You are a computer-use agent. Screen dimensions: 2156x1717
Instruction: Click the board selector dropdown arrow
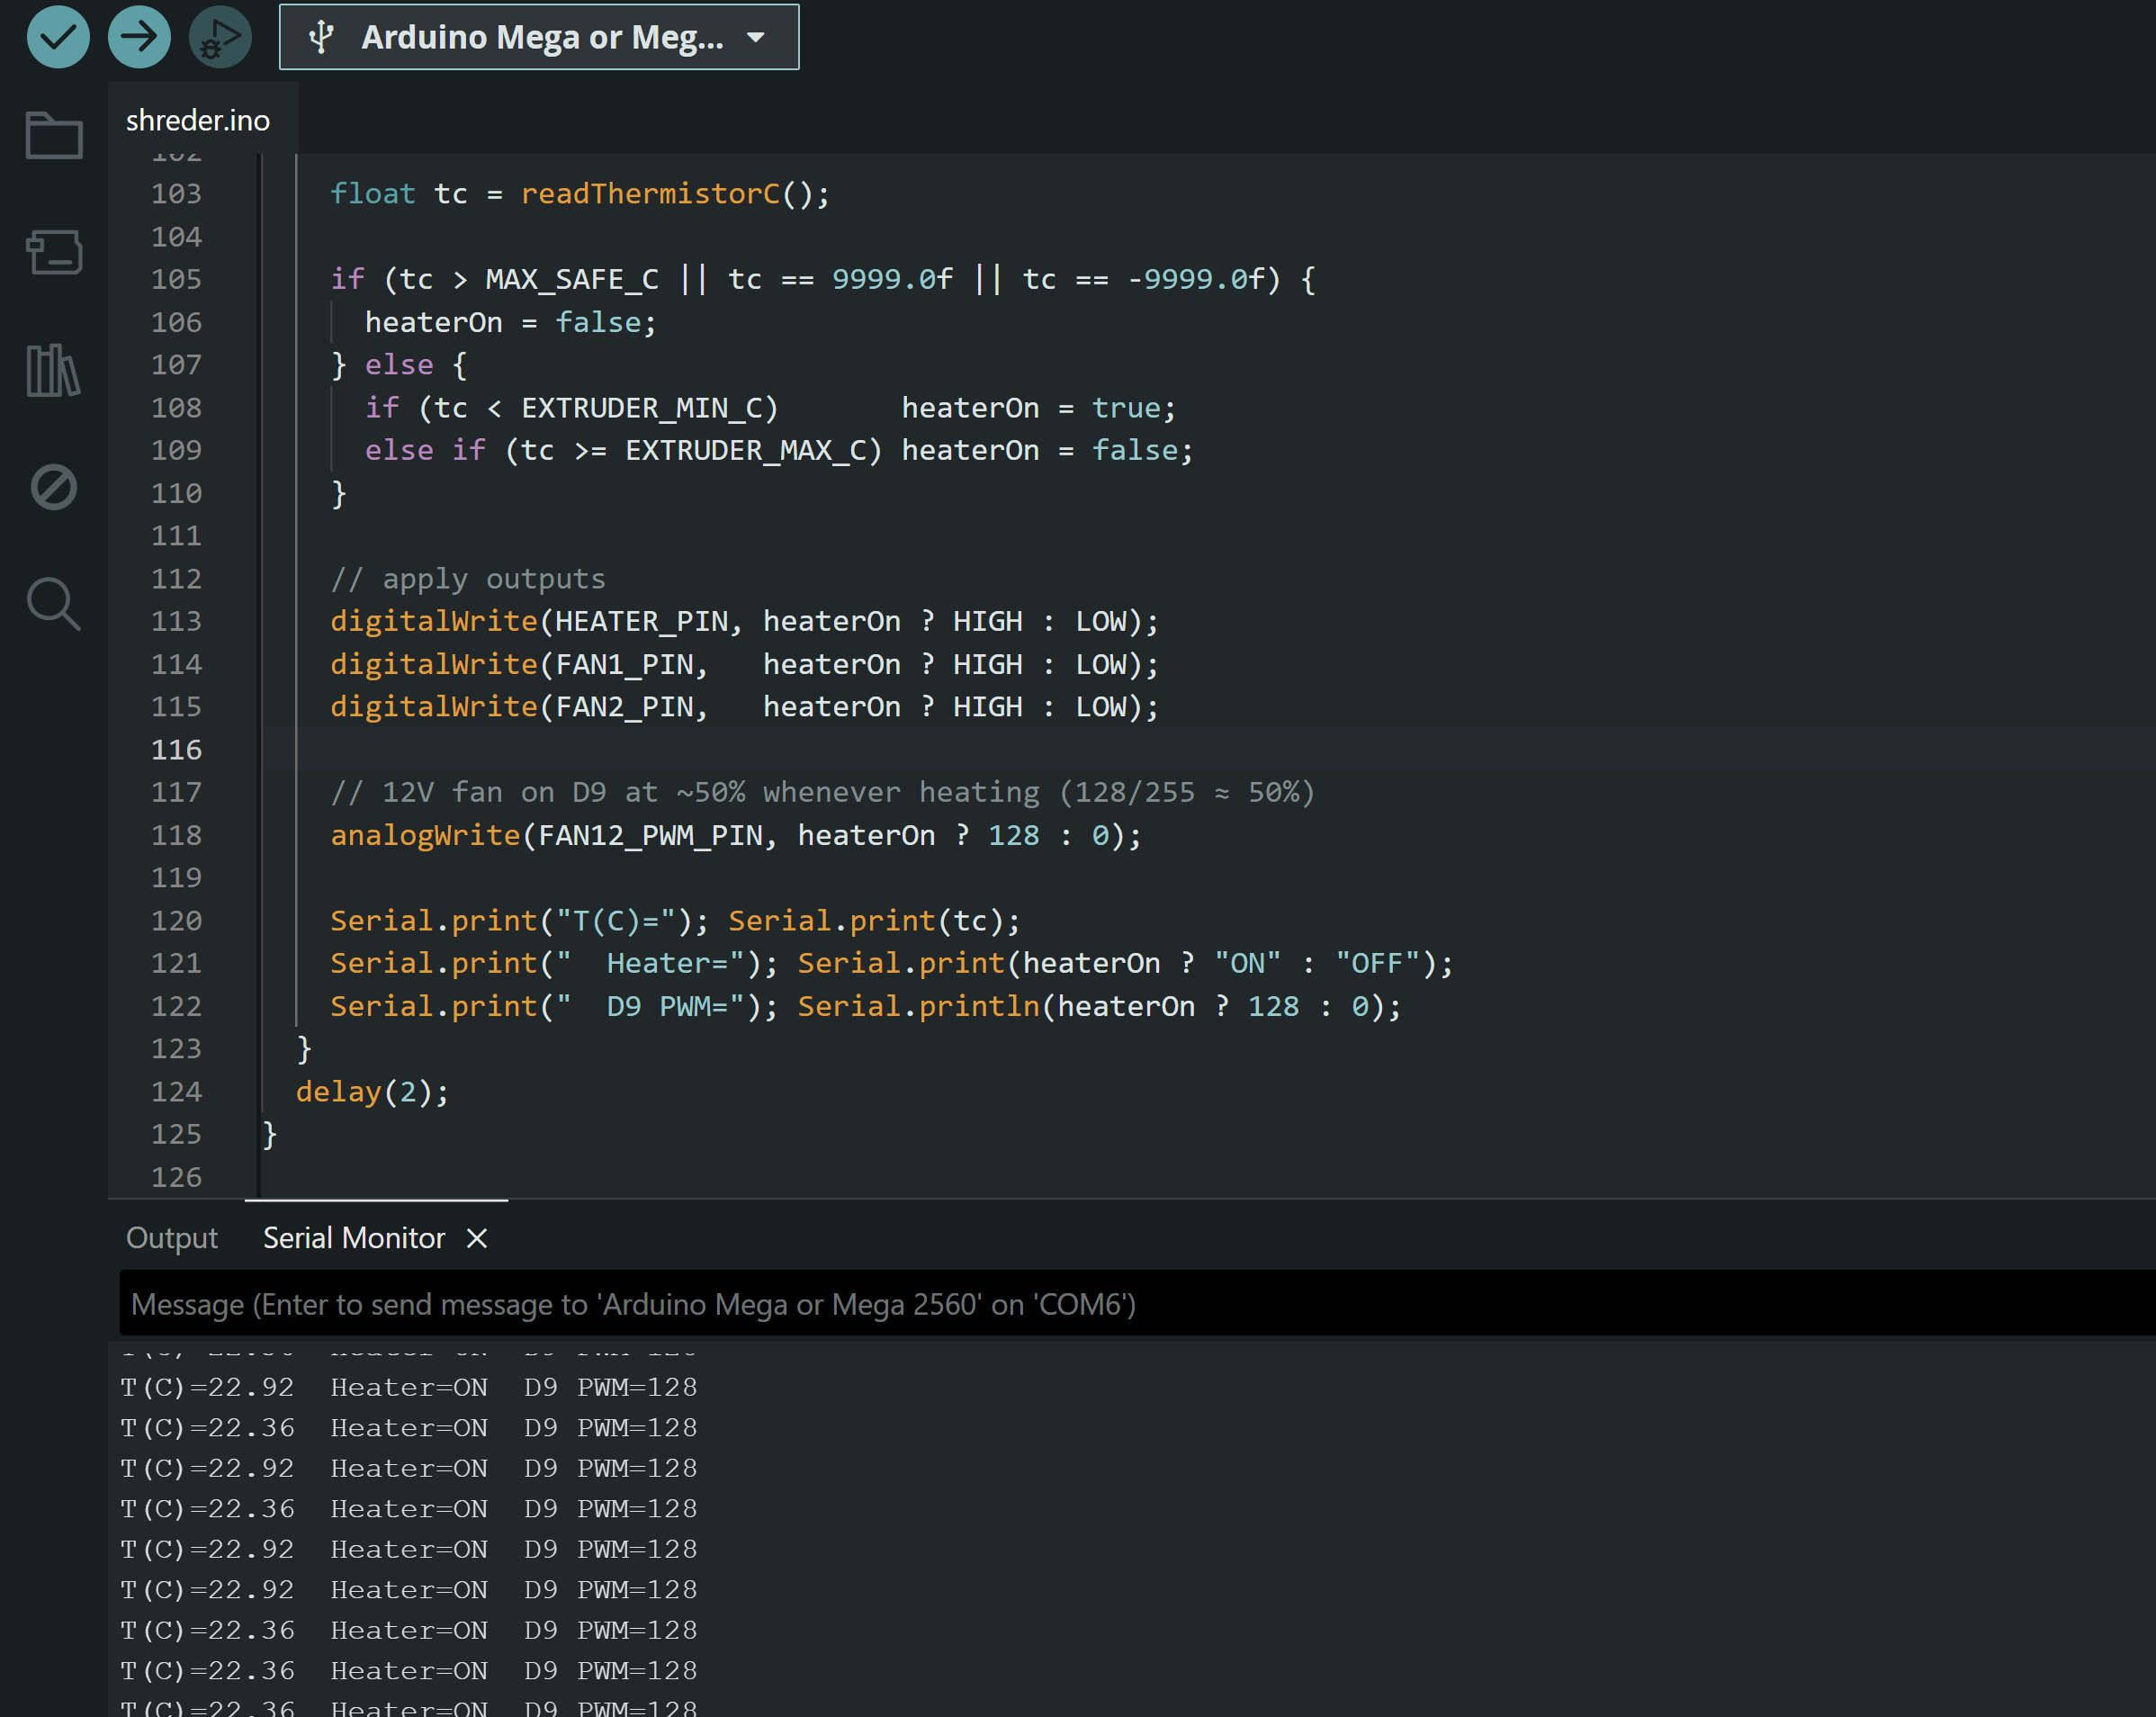(x=756, y=37)
